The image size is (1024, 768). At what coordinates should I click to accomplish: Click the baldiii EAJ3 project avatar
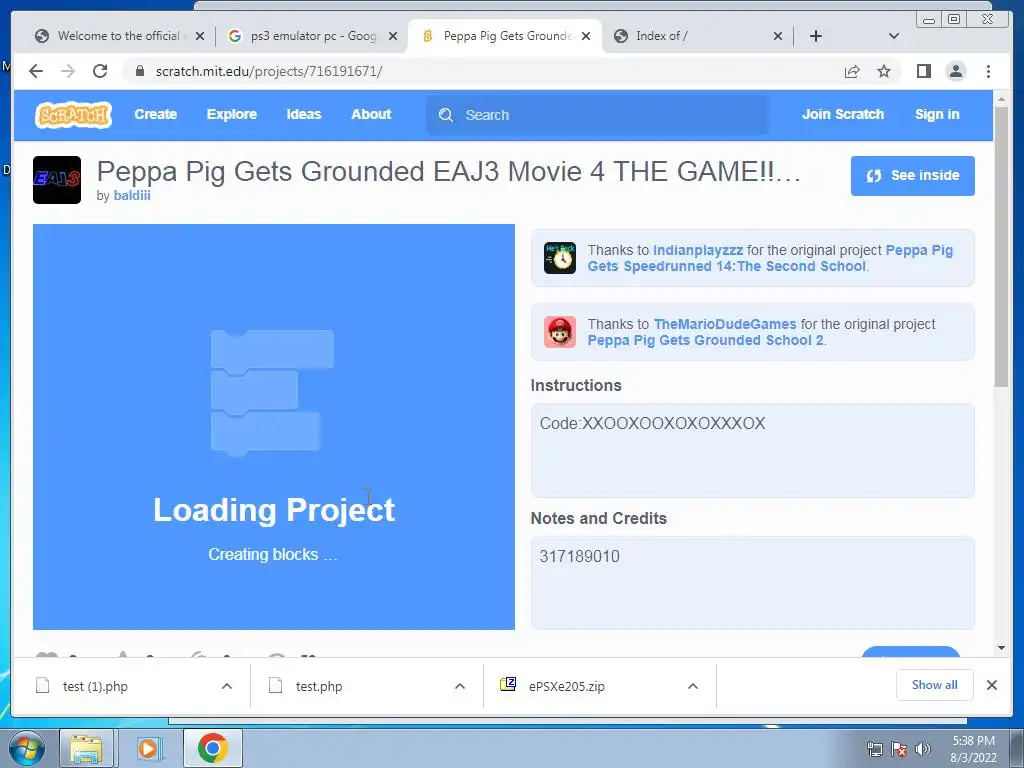[x=57, y=180]
